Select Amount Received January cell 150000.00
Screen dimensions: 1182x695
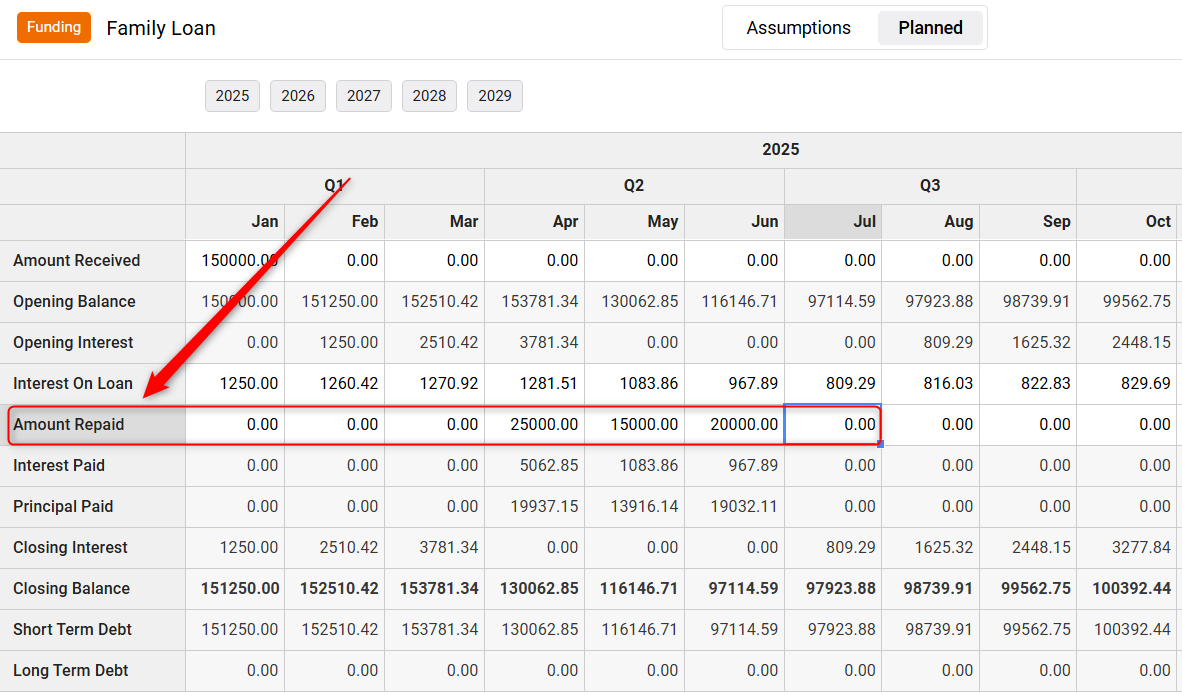coord(235,261)
